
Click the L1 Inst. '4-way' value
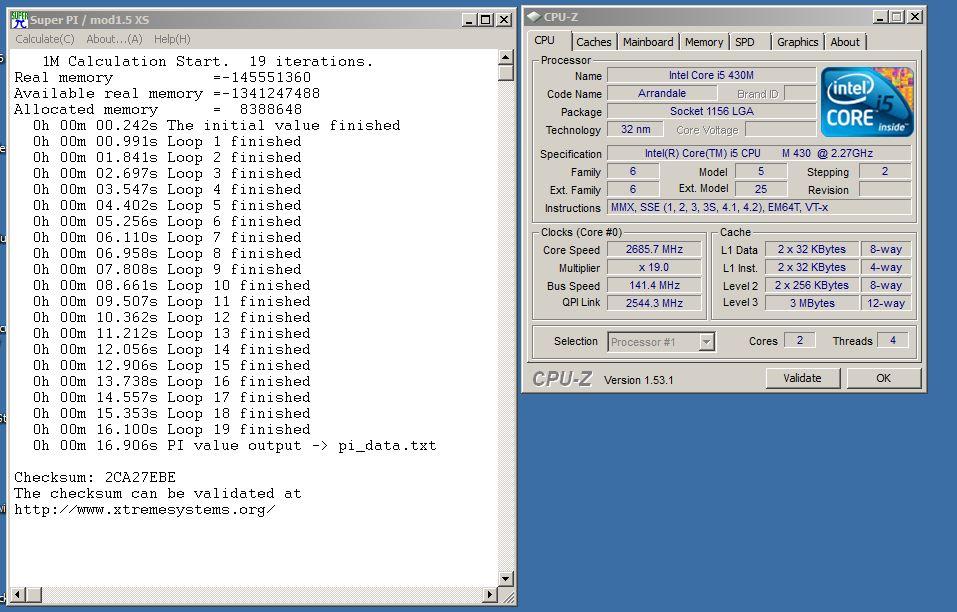[x=886, y=267]
